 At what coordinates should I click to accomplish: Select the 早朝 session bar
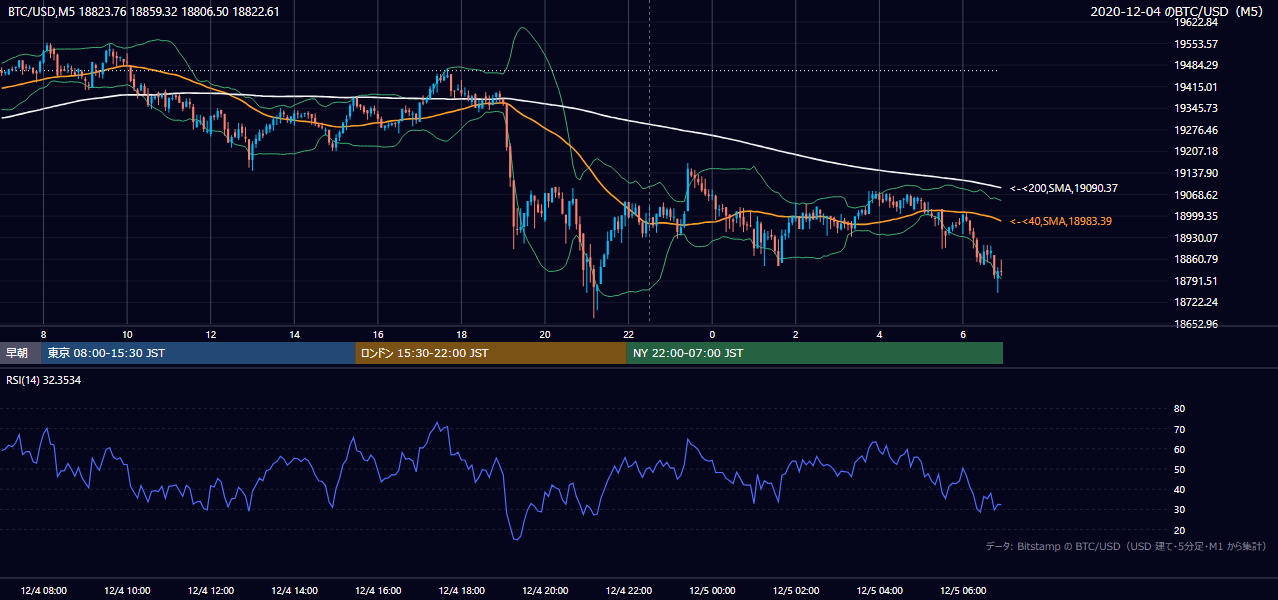[21, 353]
